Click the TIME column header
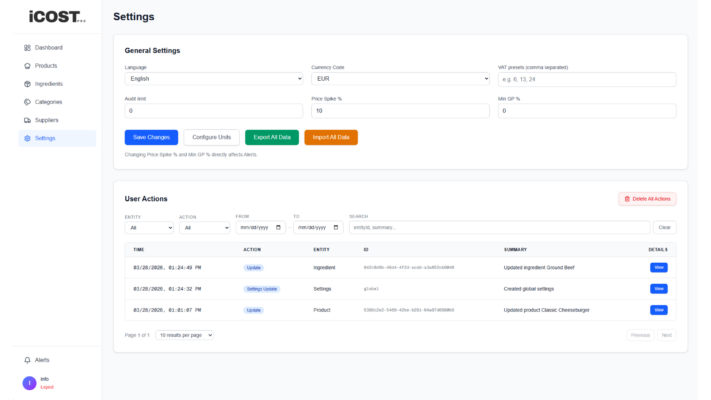 click(139, 250)
